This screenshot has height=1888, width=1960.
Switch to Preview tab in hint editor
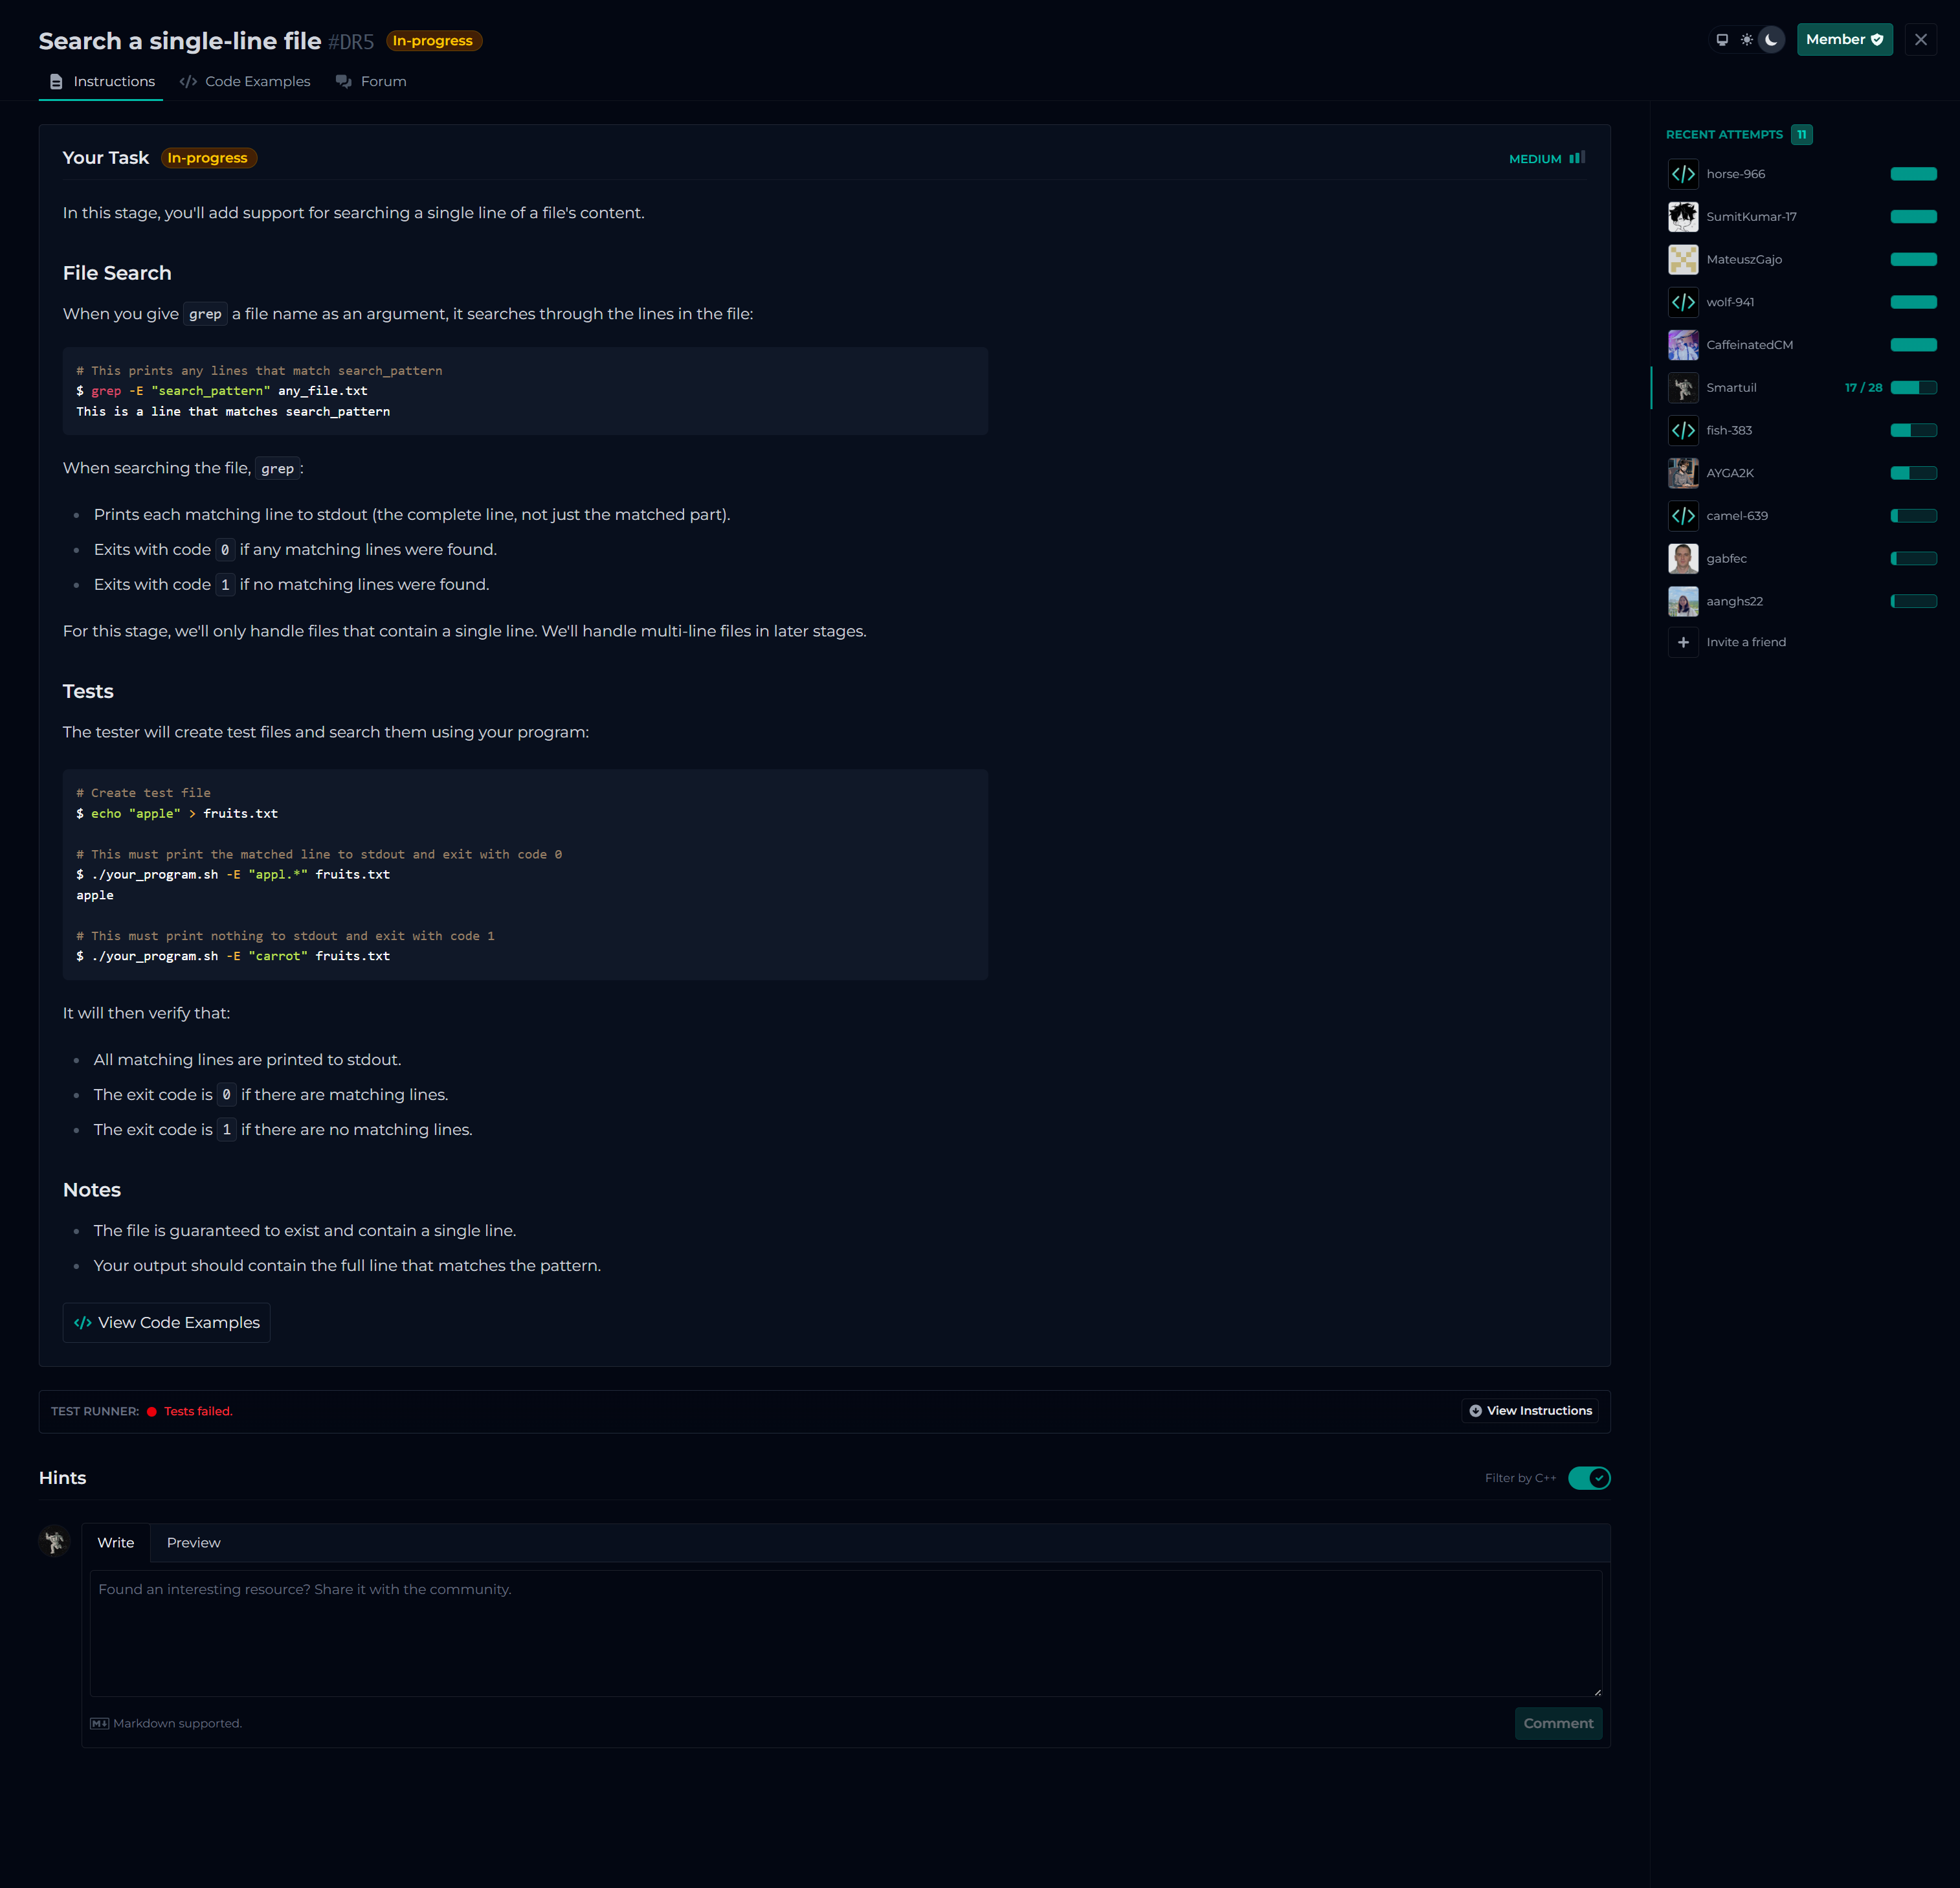click(193, 1543)
